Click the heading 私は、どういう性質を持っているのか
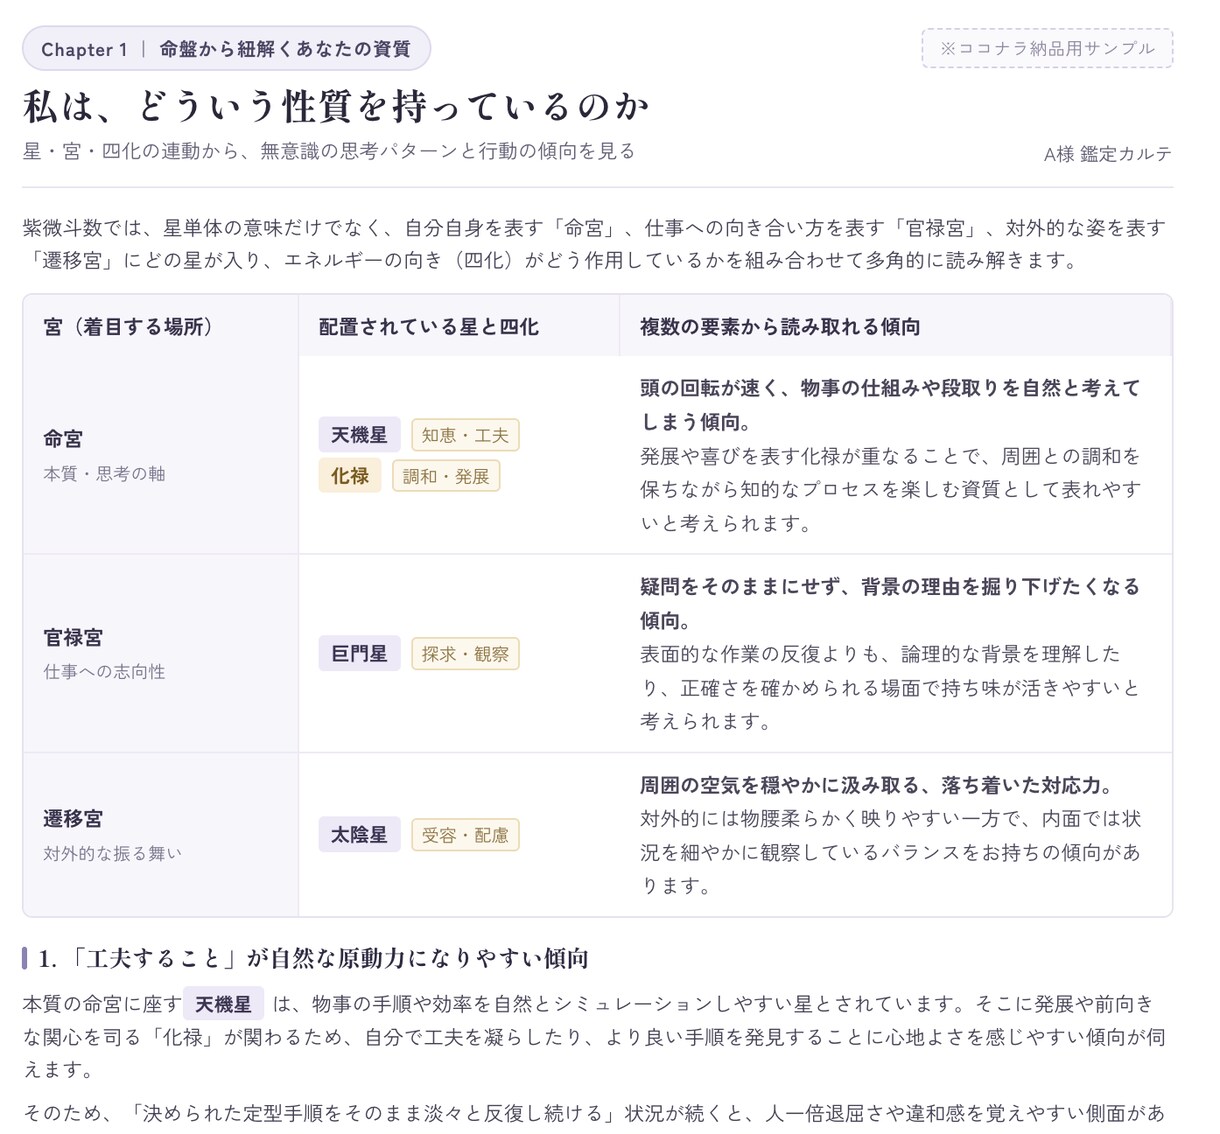This screenshot has height=1134, width=1220. 336,106
